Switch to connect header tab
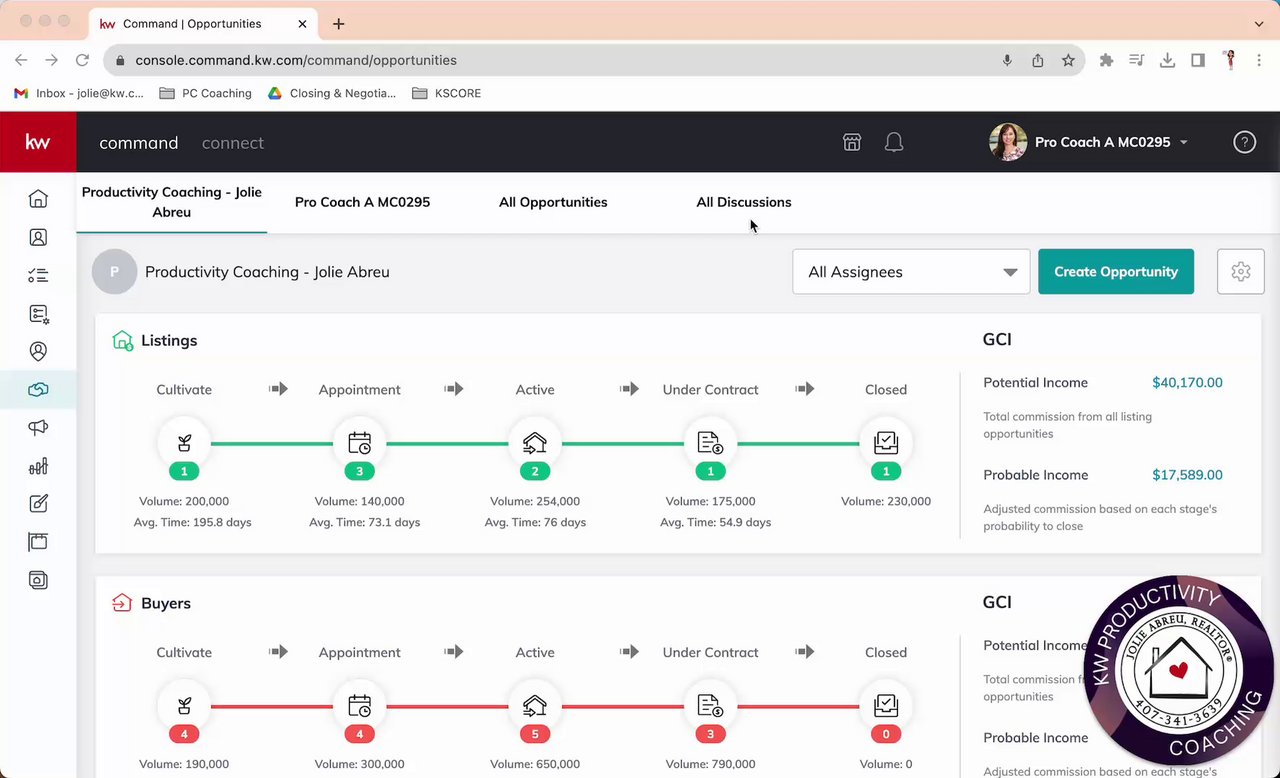The image size is (1280, 778). coord(233,143)
